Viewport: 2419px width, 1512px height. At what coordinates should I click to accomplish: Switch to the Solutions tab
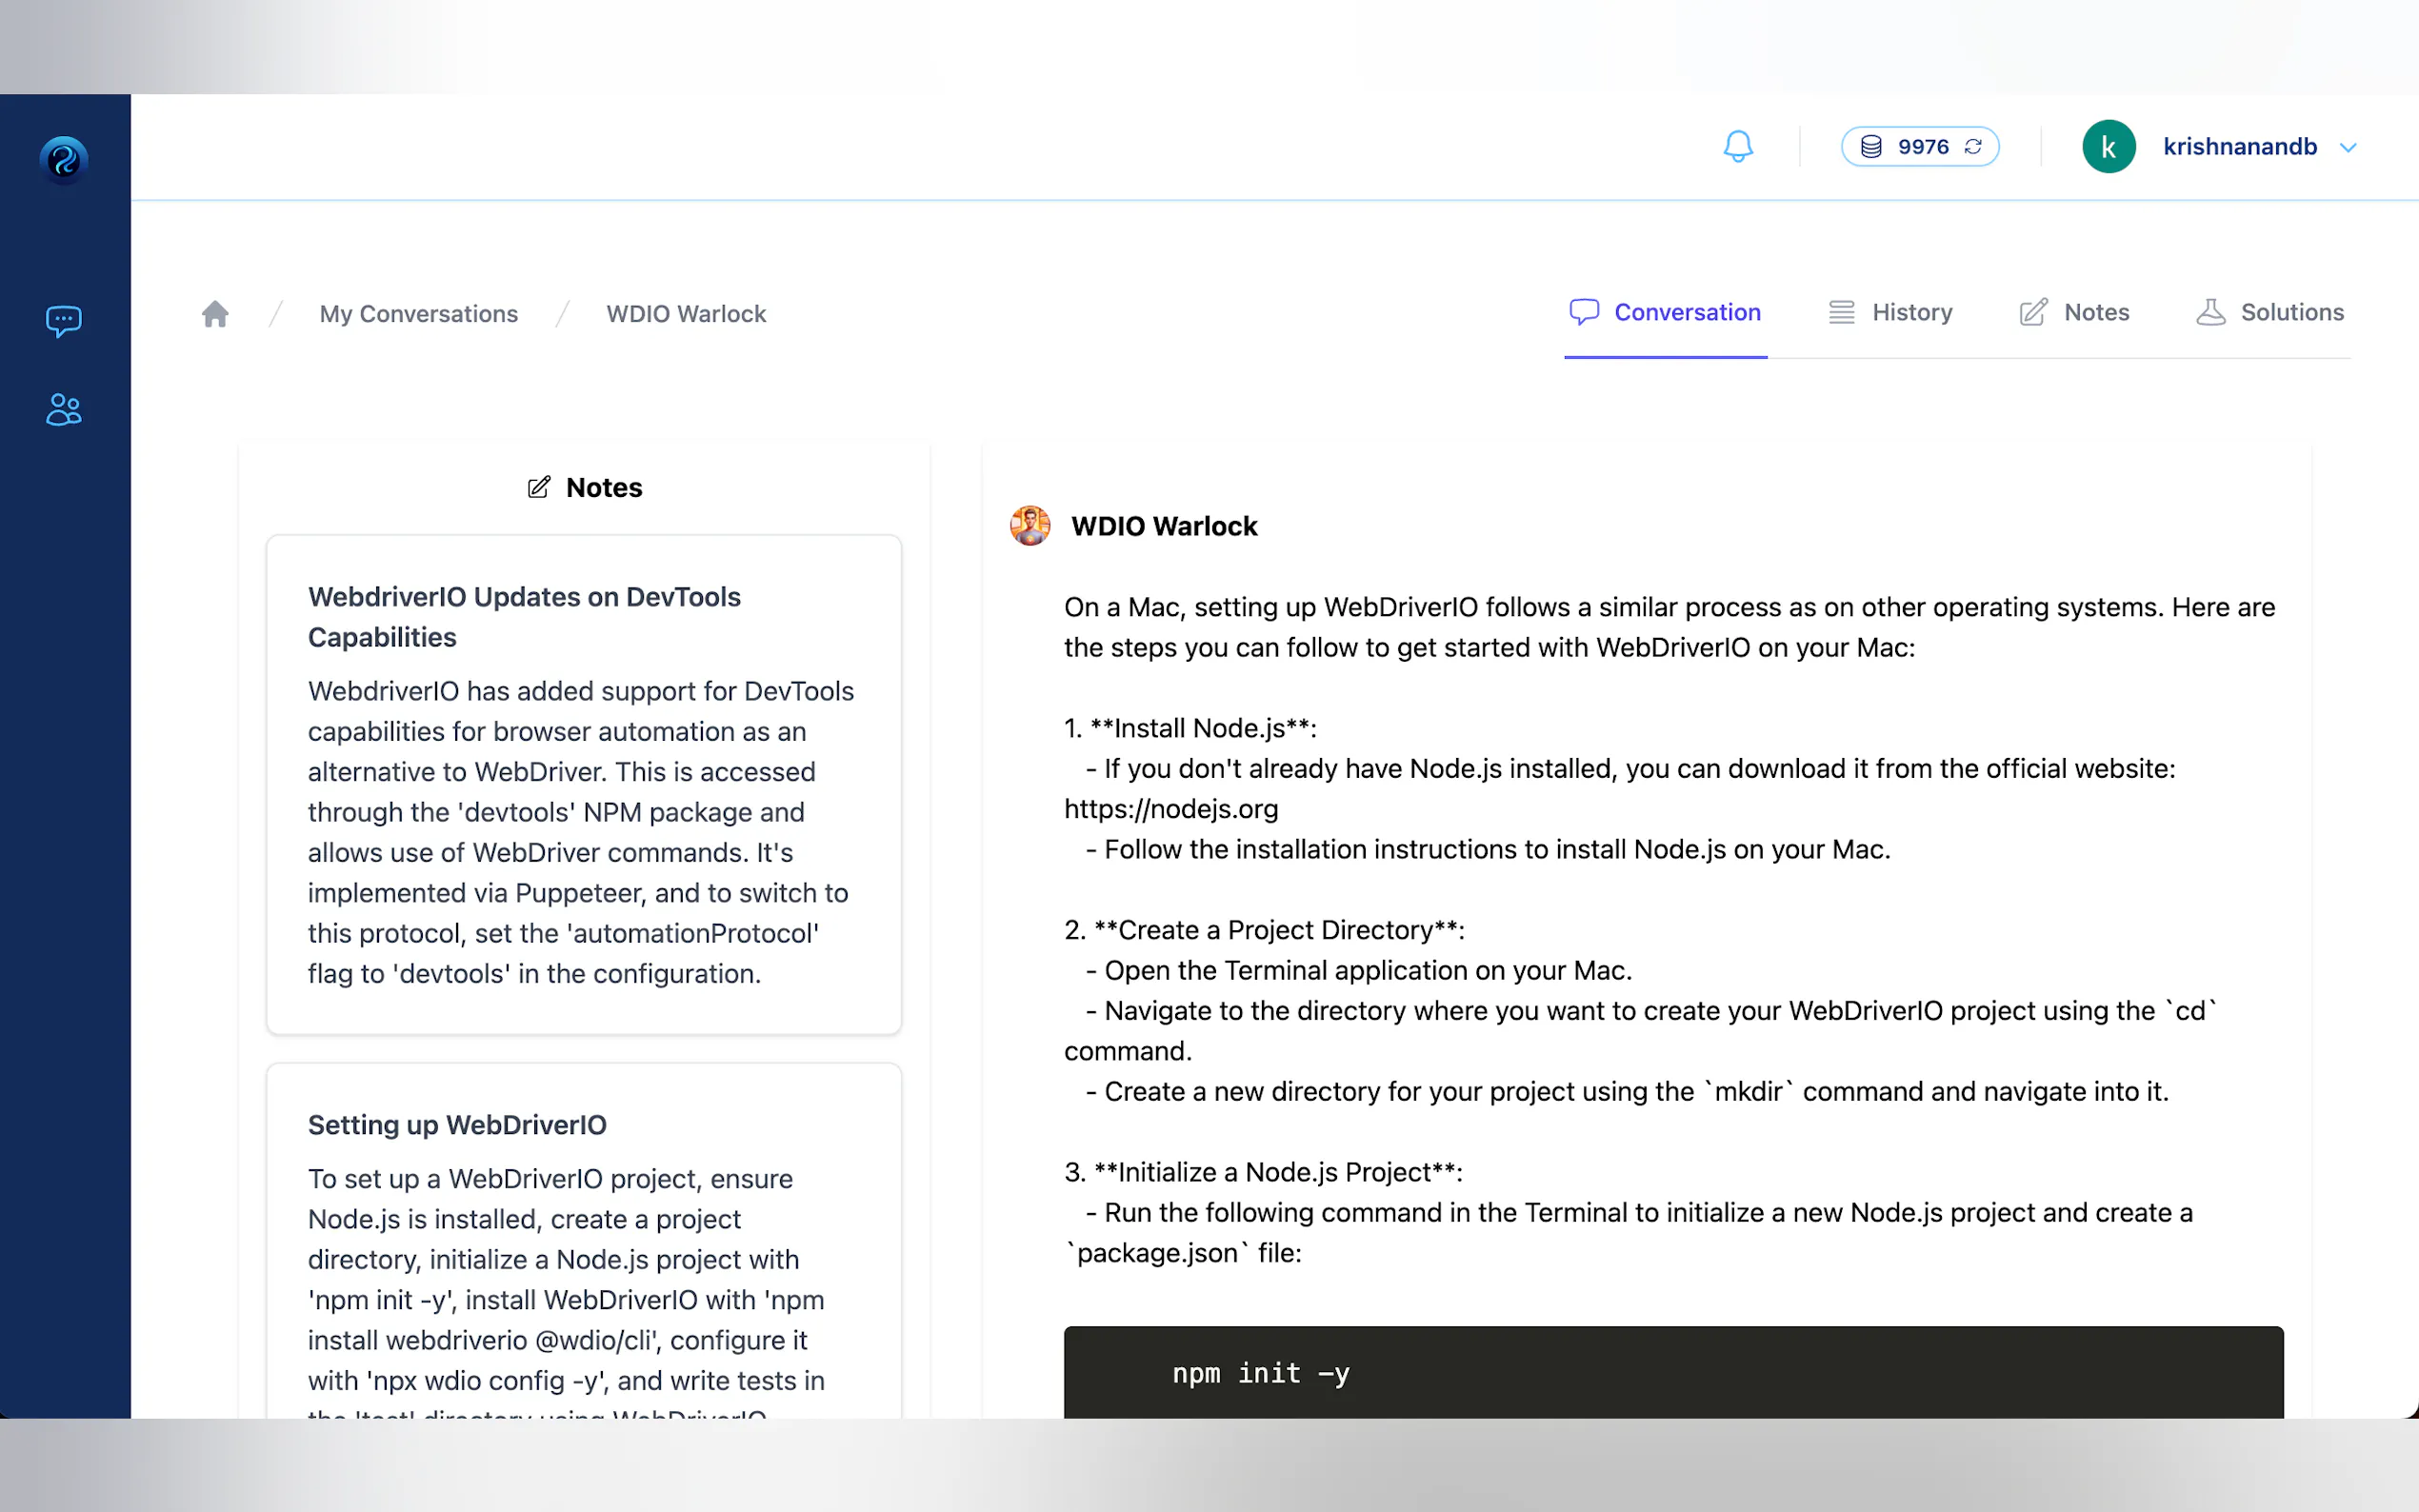[2270, 312]
